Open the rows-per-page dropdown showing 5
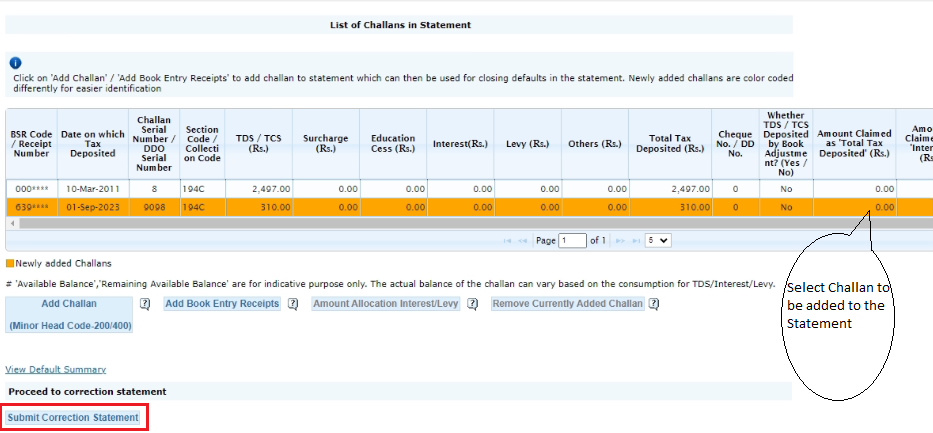 [x=658, y=241]
